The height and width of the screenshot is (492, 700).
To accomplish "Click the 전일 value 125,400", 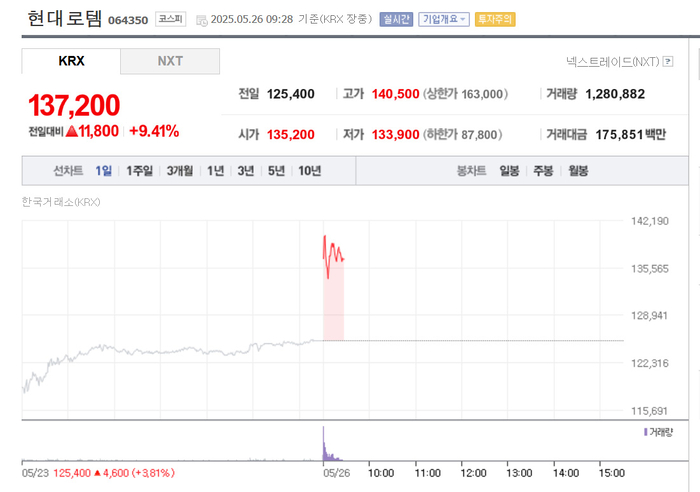I will pos(291,94).
